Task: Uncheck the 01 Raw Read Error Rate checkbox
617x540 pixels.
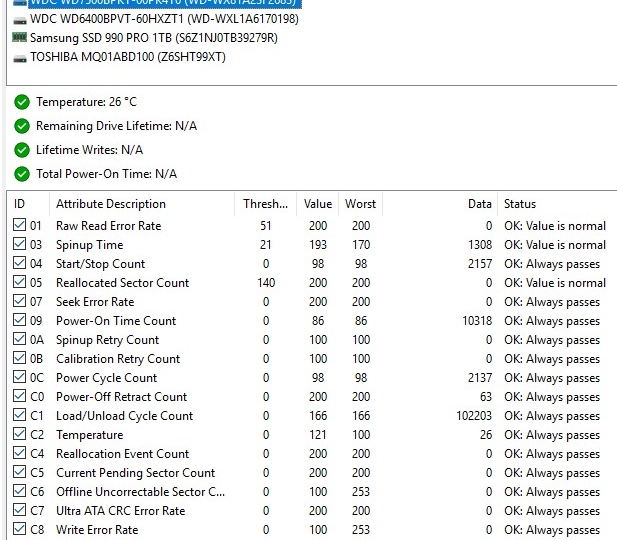Action: (x=19, y=226)
